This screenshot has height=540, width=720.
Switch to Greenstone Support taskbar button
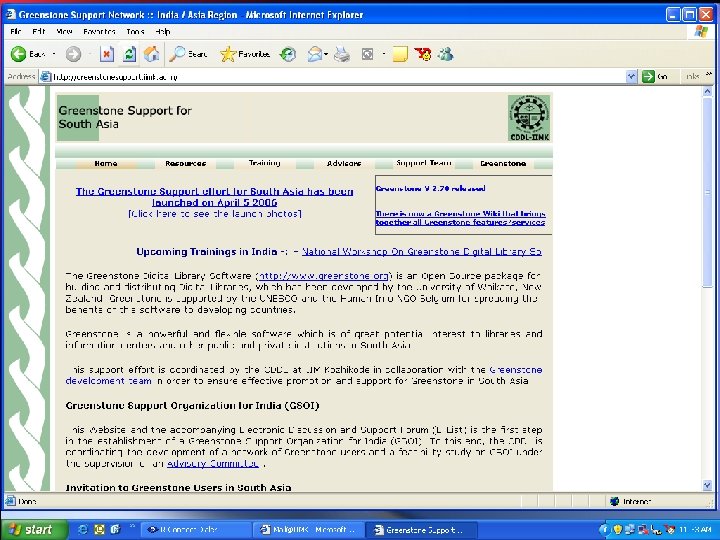pos(422,529)
